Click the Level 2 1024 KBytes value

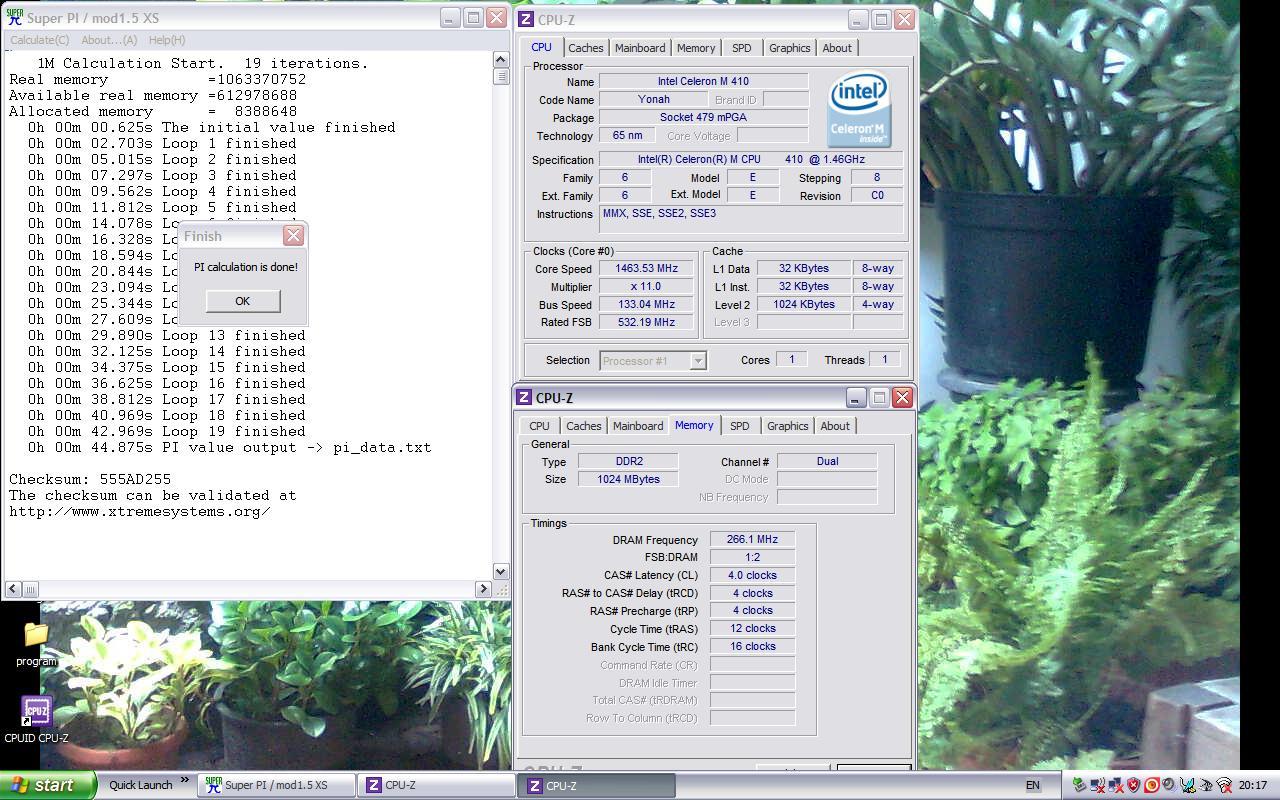tap(804, 304)
